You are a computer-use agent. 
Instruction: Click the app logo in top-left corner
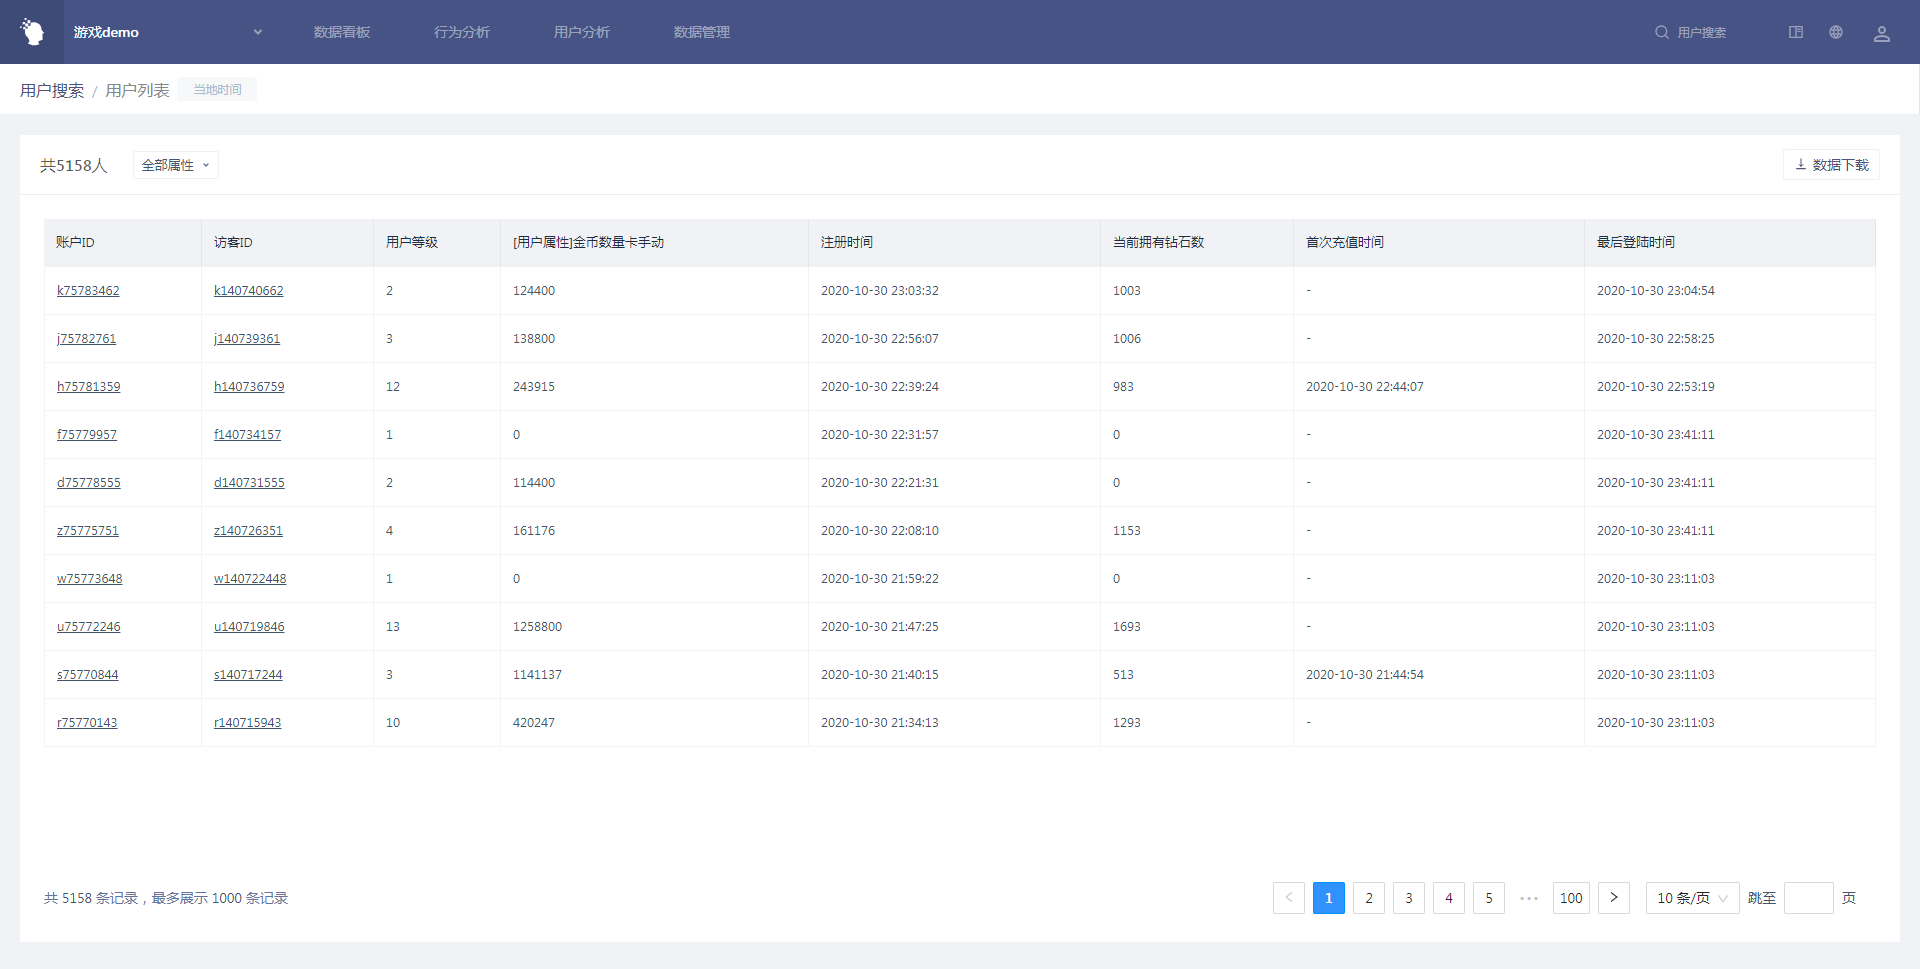32,32
